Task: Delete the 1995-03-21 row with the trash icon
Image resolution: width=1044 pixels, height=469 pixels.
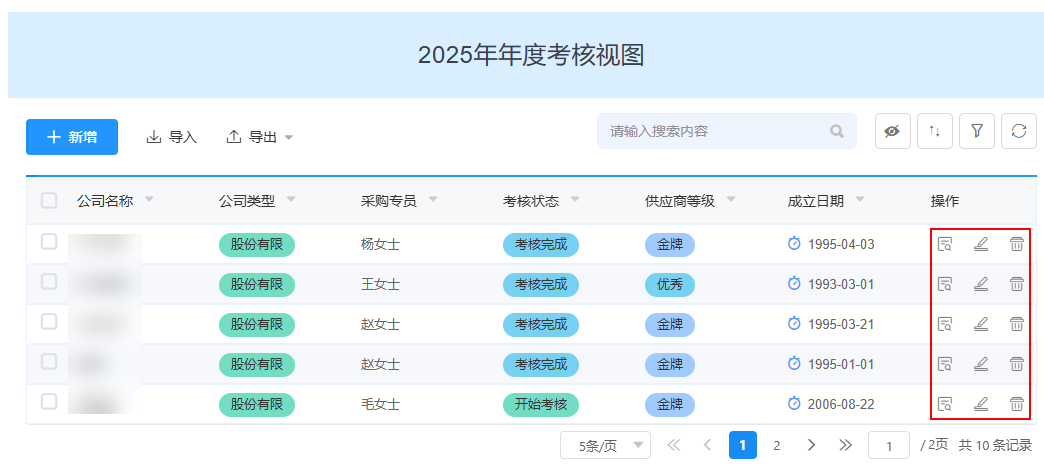Action: tap(1016, 324)
